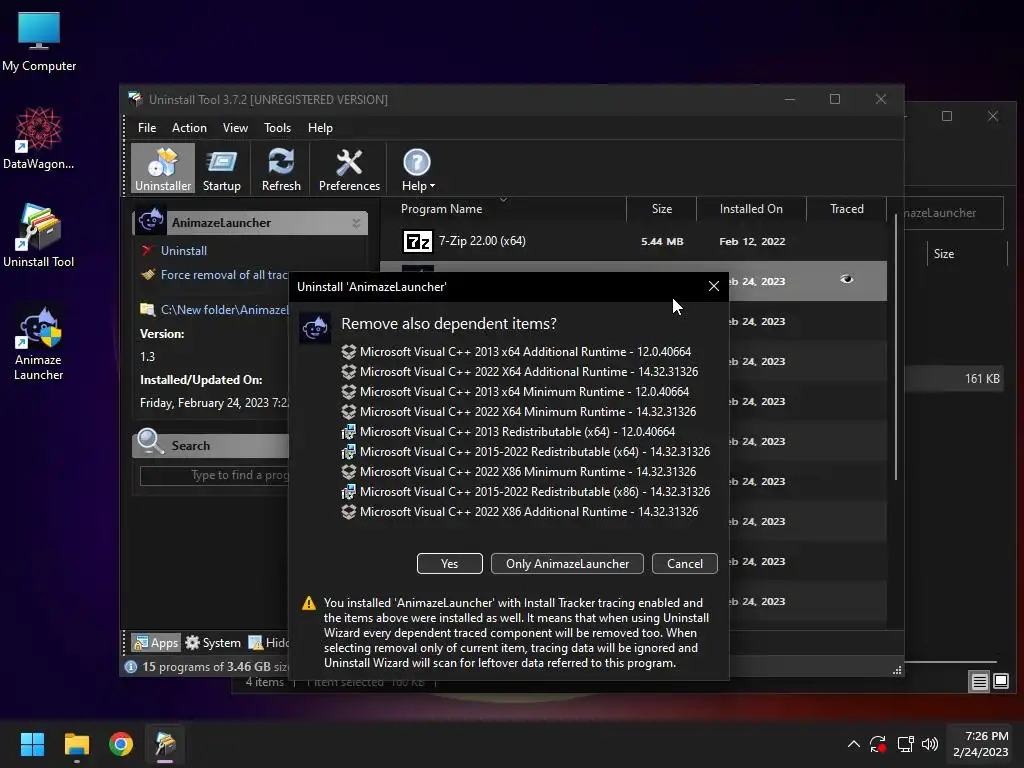Screen dimensions: 1024x768
Task: Click Yes to remove dependent items
Action: (449, 564)
